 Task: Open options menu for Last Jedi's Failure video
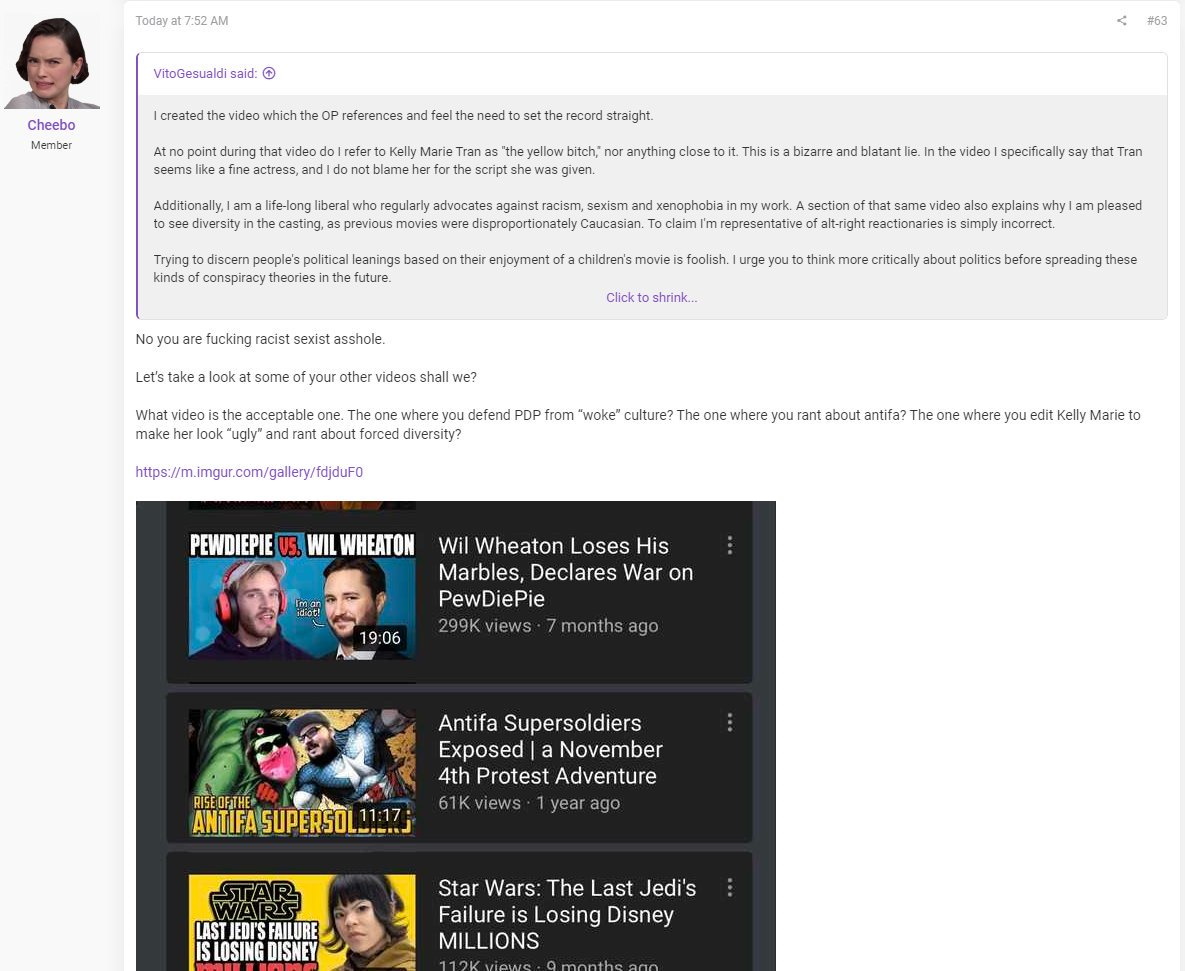729,887
